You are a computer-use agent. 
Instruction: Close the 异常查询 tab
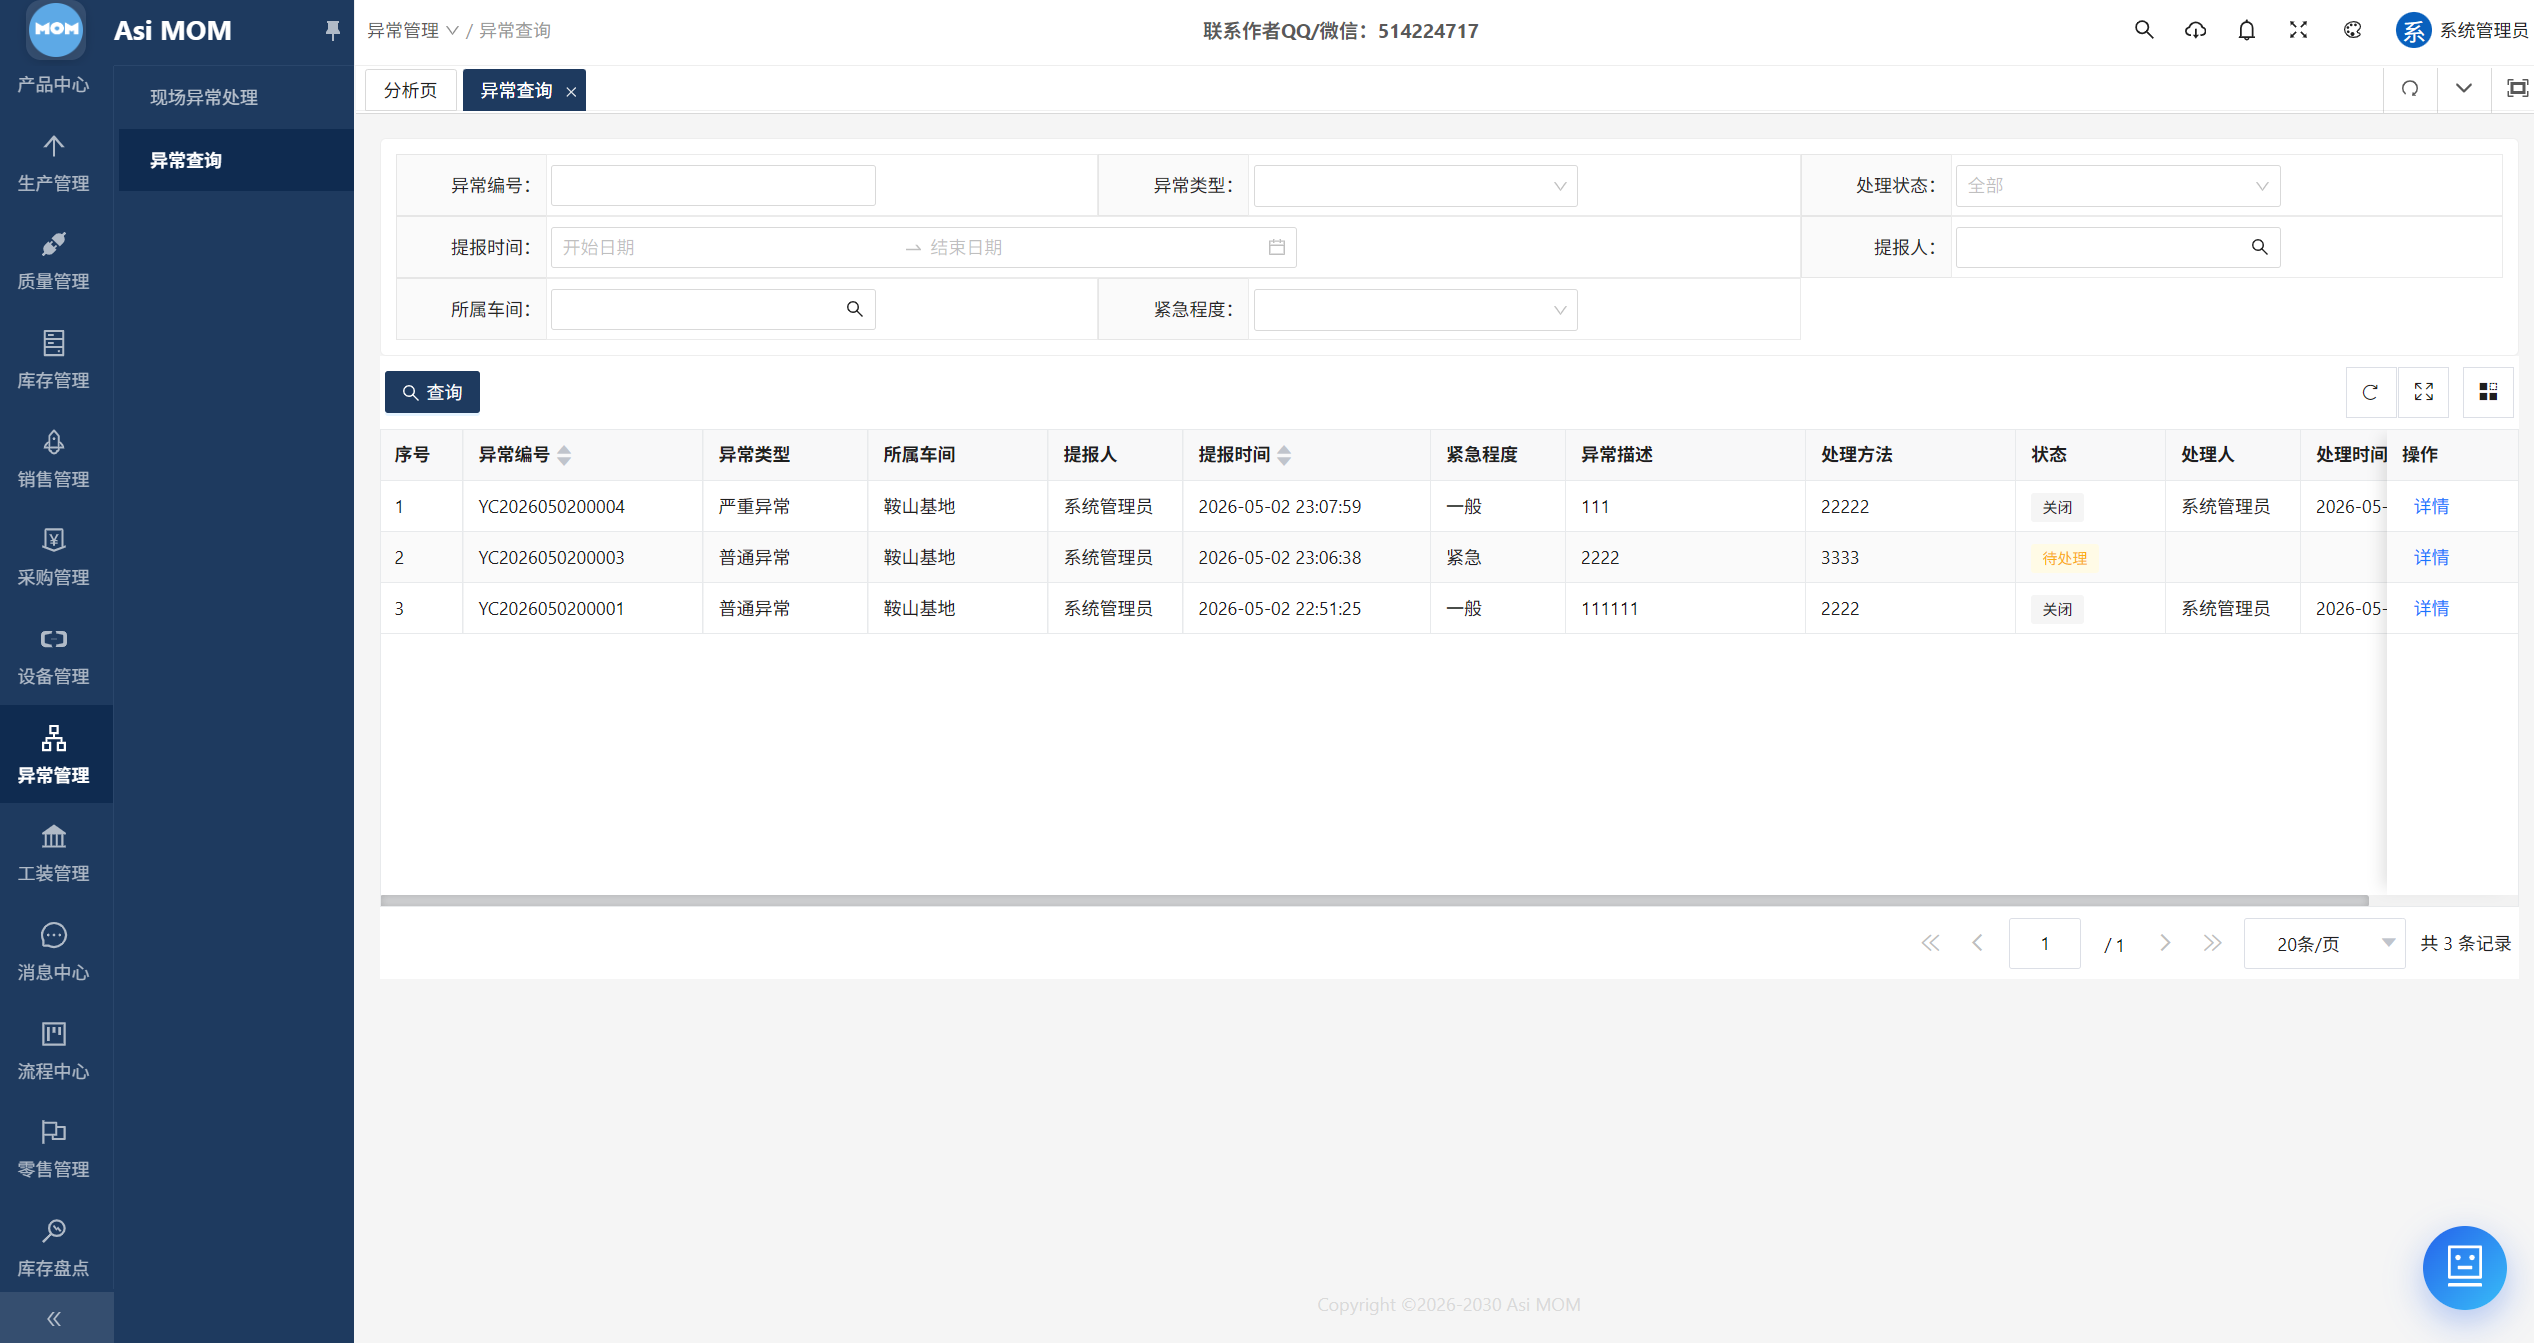point(571,91)
